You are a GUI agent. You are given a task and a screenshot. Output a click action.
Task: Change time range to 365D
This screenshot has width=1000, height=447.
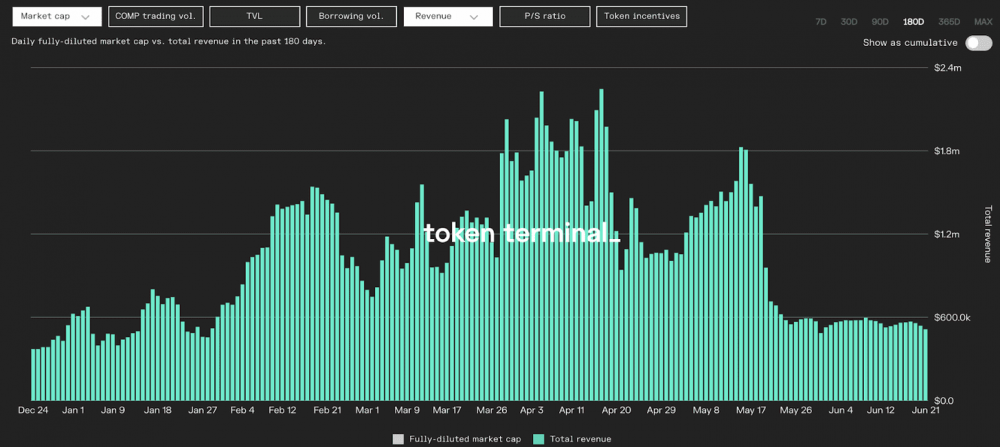[947, 21]
